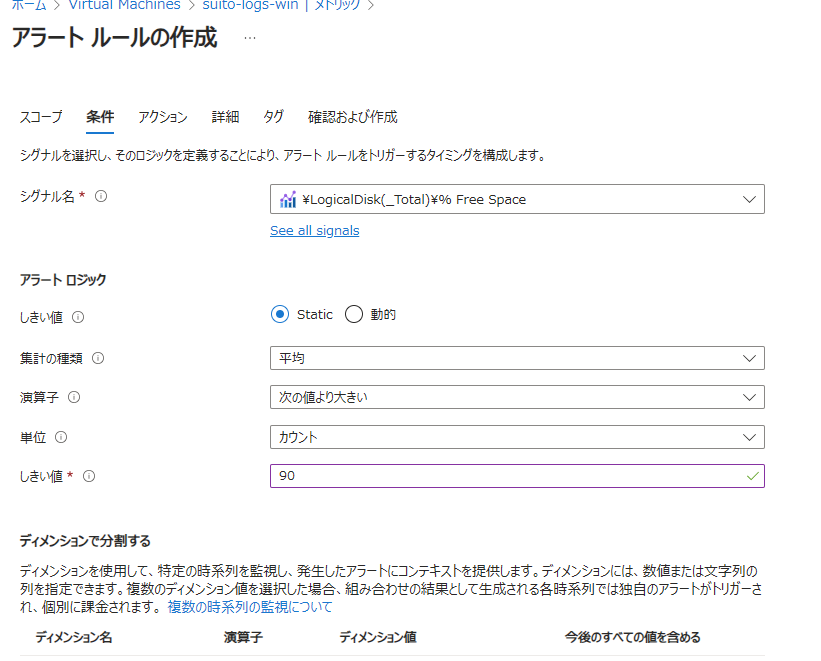
Task: Open the 演算子 dropdown
Action: click(517, 397)
